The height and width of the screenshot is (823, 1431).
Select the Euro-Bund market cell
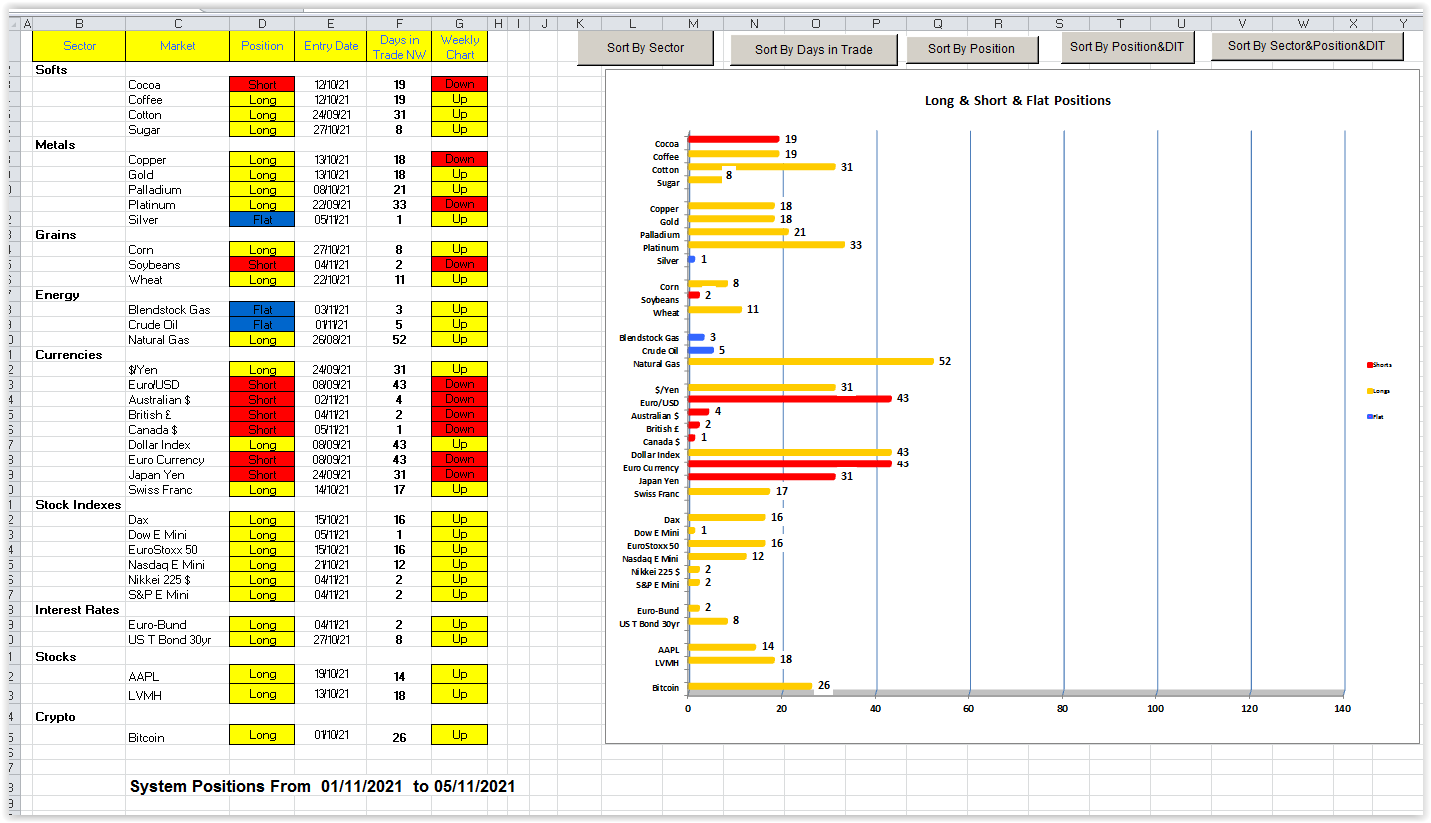[178, 625]
